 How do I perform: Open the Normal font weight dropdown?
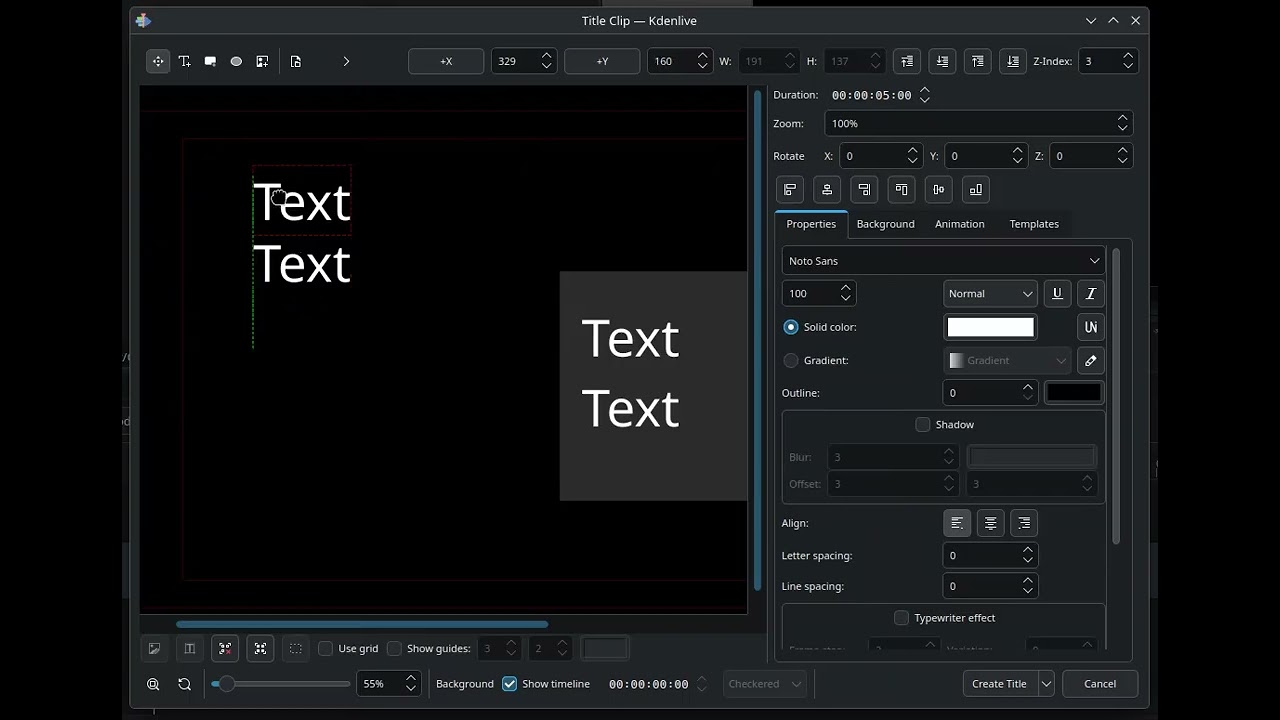(989, 293)
